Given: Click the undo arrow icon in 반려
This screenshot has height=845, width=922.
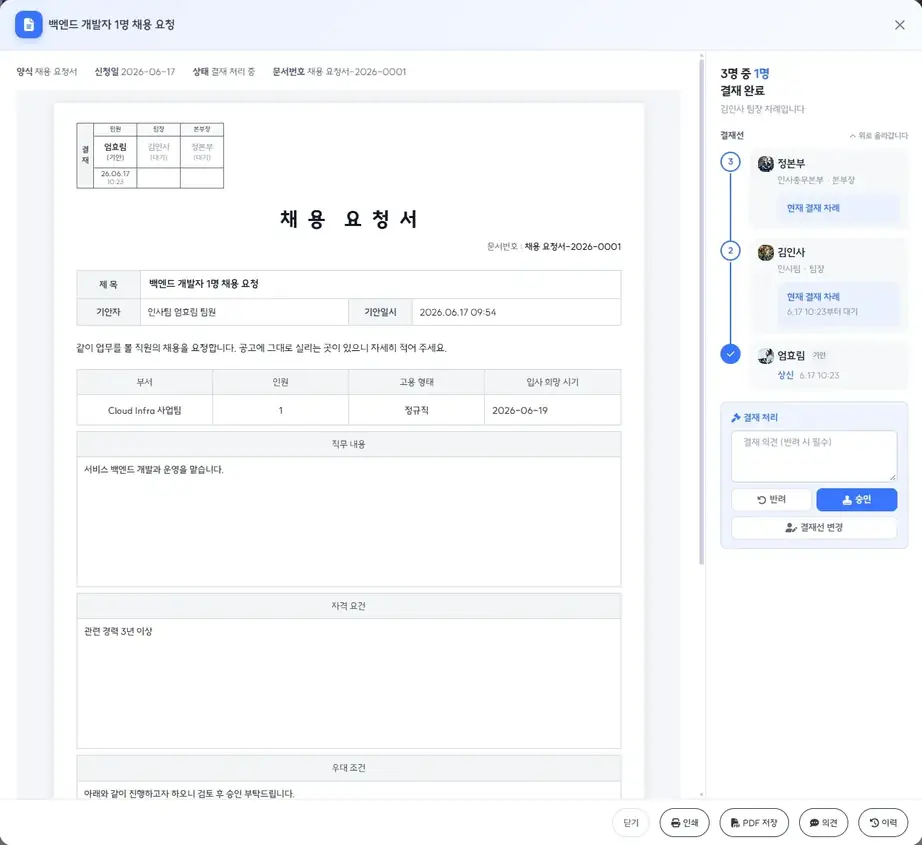Looking at the screenshot, I should pos(761,500).
